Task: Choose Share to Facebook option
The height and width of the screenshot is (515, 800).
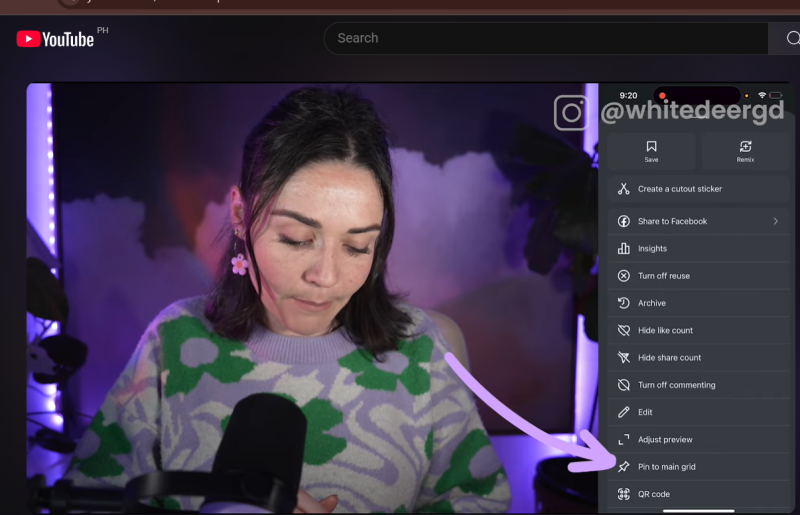Action: 698,221
